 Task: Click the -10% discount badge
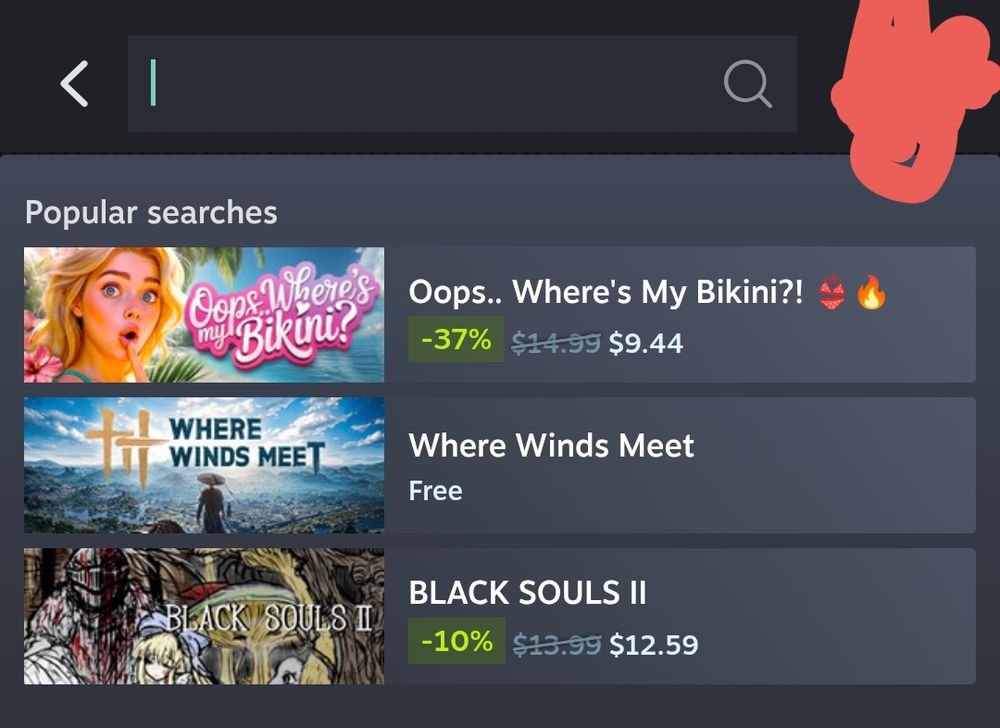(457, 641)
